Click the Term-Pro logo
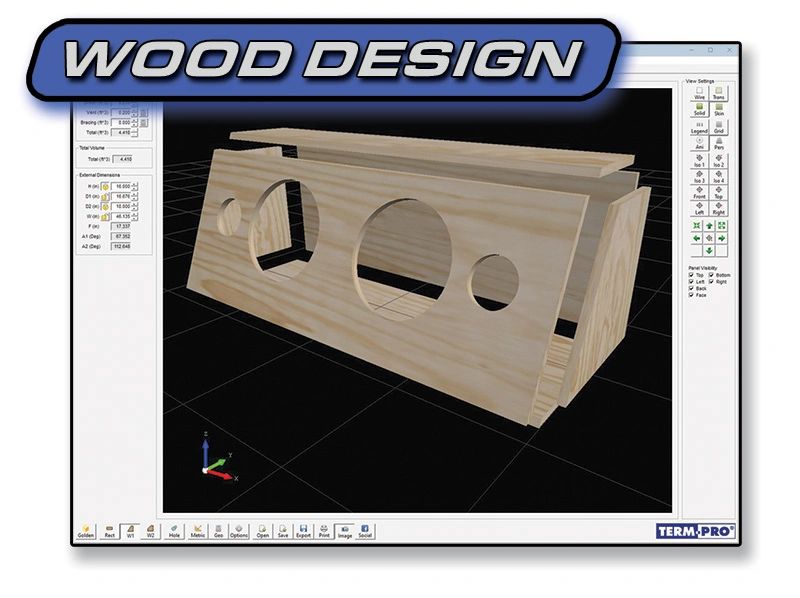The height and width of the screenshot is (598, 800). [x=695, y=531]
